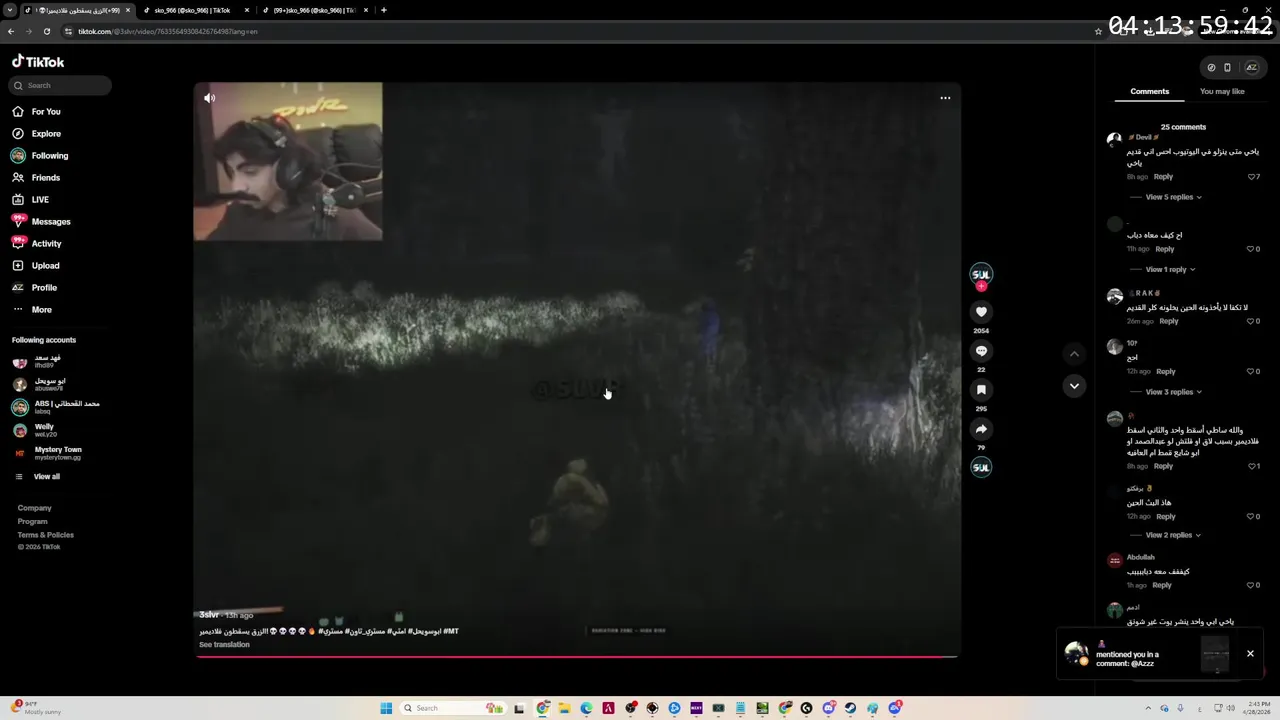Reply to the Devil comment

click(x=1163, y=177)
